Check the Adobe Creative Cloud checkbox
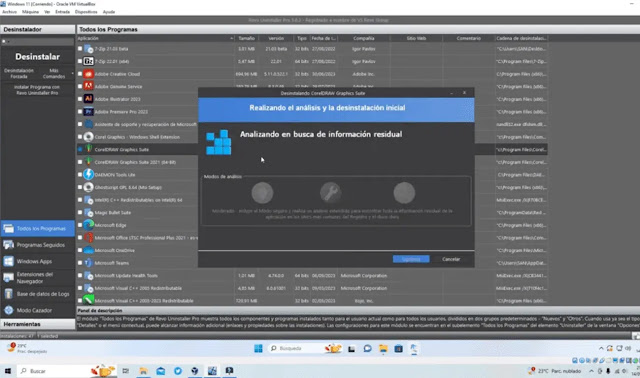 pyautogui.click(x=80, y=74)
